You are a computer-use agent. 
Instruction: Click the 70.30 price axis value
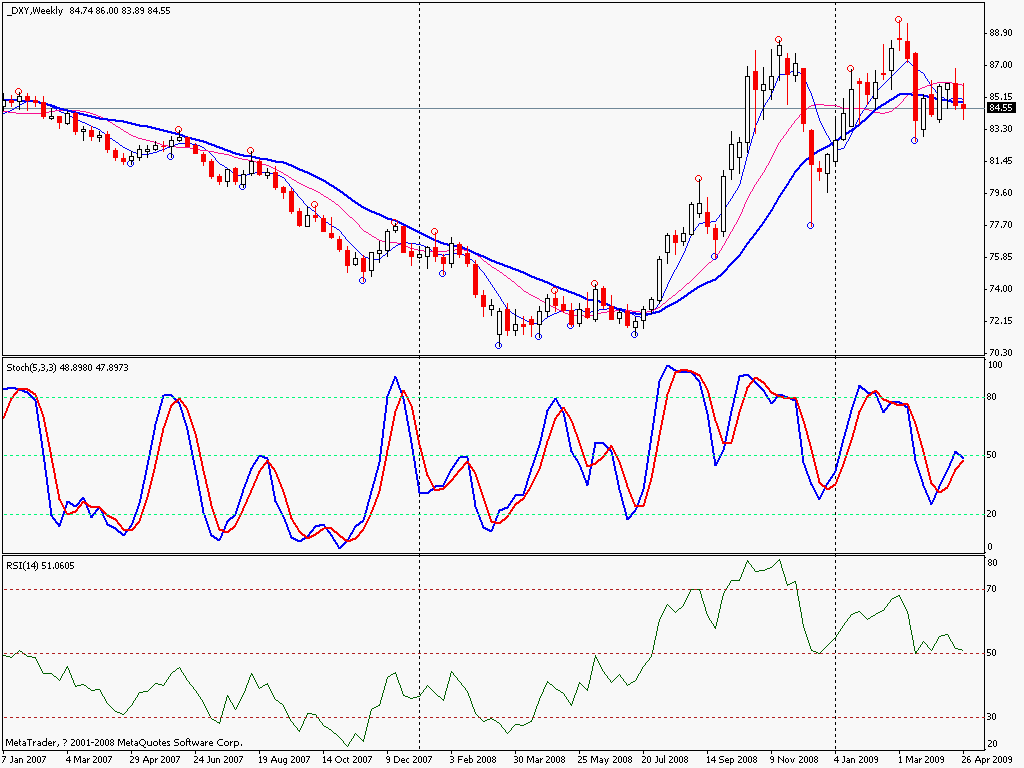[x=1001, y=353]
